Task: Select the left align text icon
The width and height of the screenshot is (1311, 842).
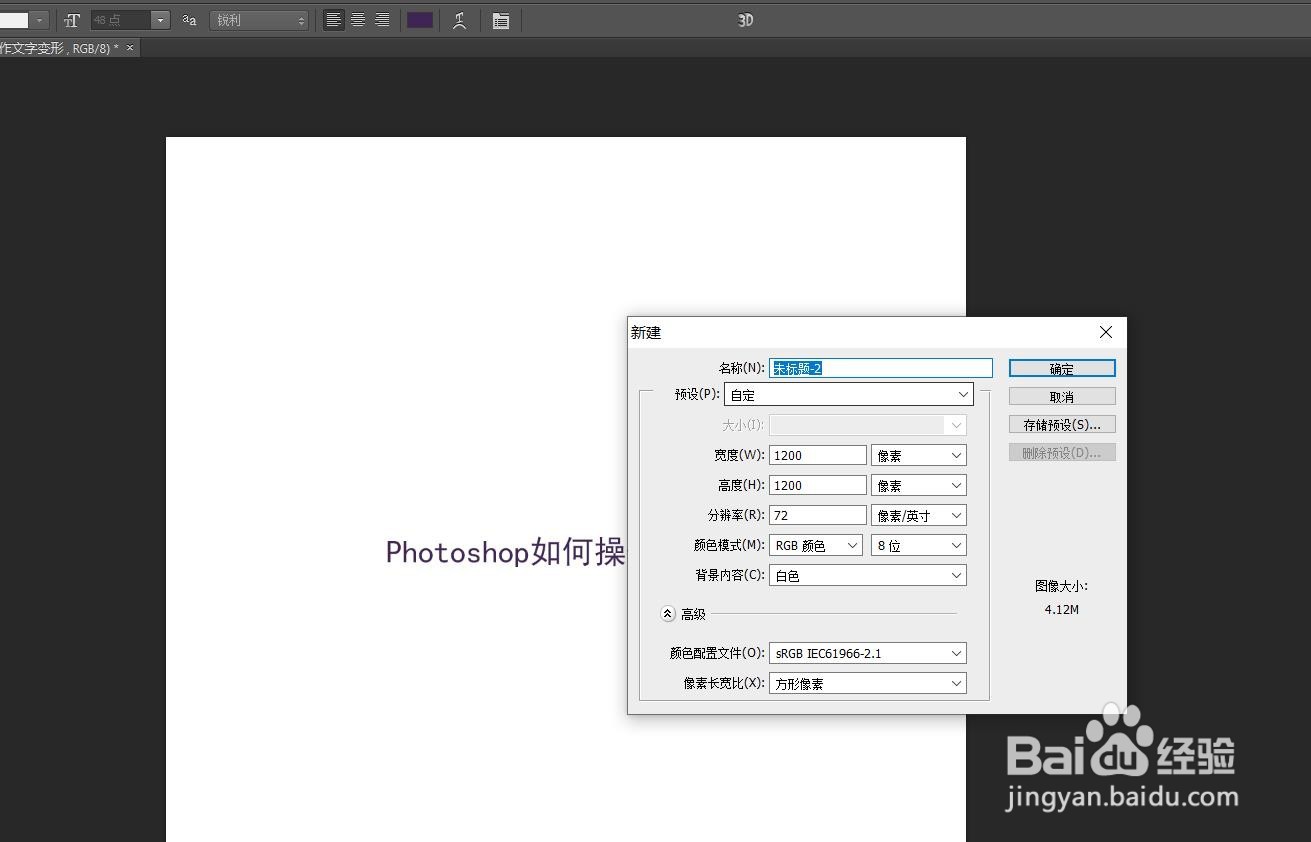Action: click(x=333, y=20)
